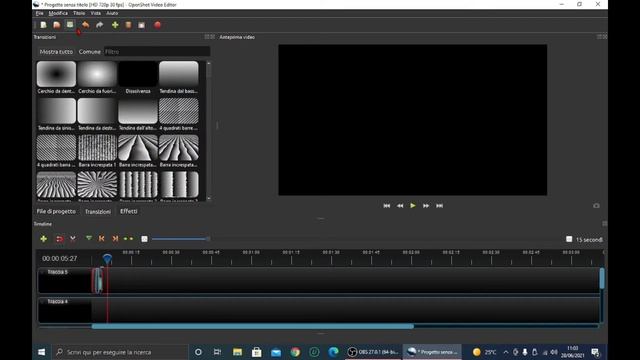
Task: Add a new track in the timeline
Action: 44,239
